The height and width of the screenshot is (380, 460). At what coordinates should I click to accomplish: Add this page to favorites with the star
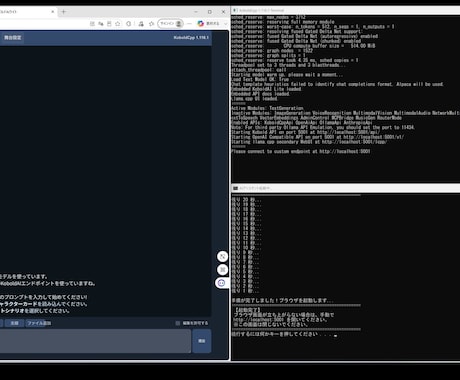(x=118, y=24)
